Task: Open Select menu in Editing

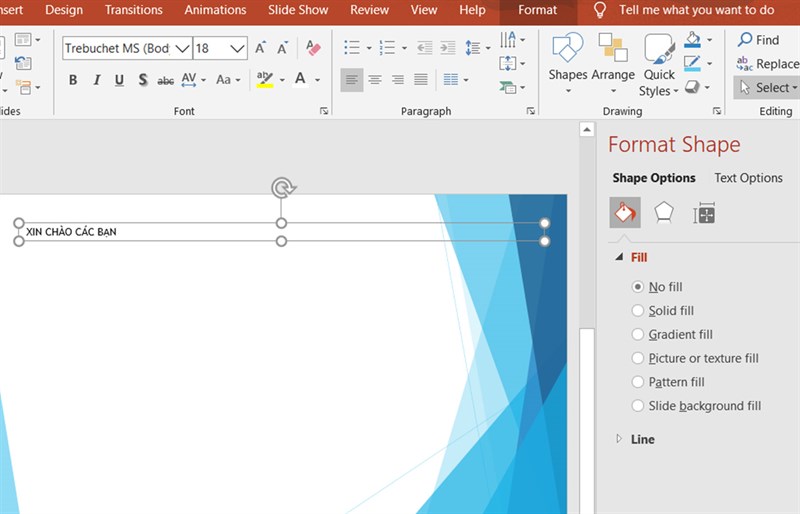Action: pos(766,88)
